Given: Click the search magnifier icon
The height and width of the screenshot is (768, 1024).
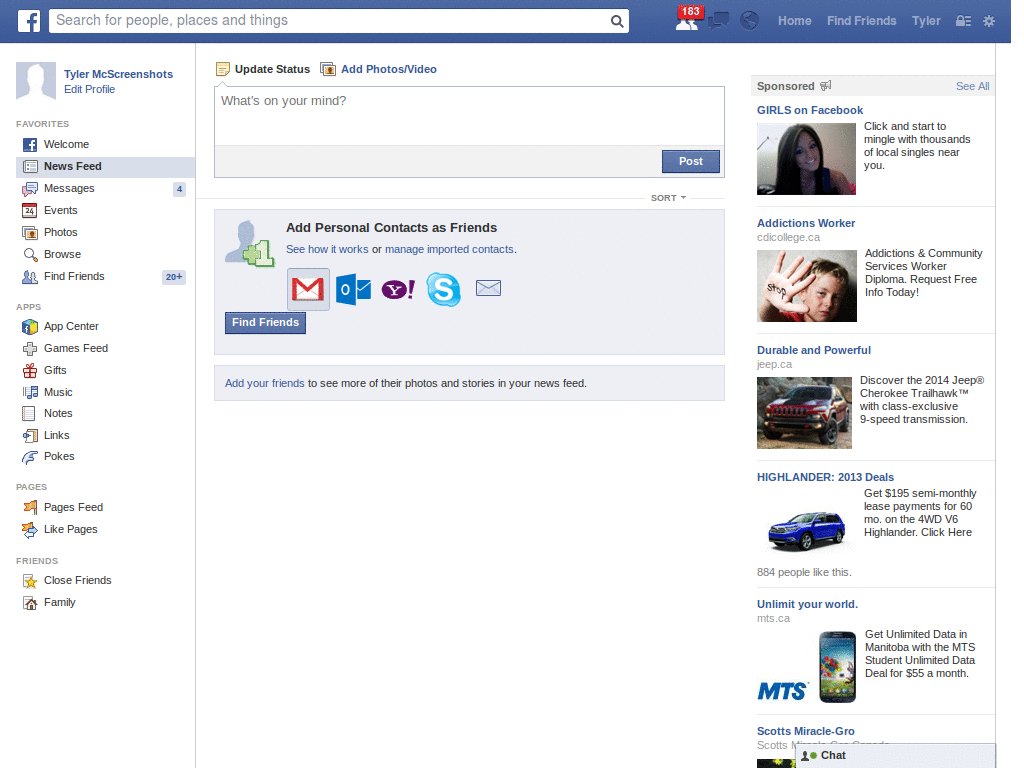Looking at the screenshot, I should [616, 22].
